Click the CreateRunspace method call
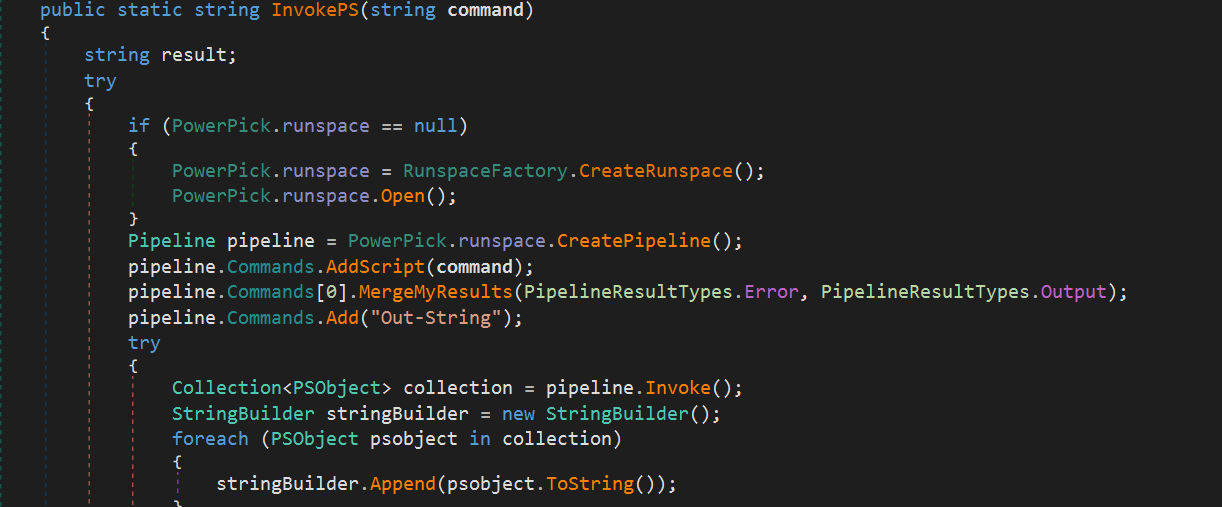The image size is (1222, 507). (x=656, y=171)
